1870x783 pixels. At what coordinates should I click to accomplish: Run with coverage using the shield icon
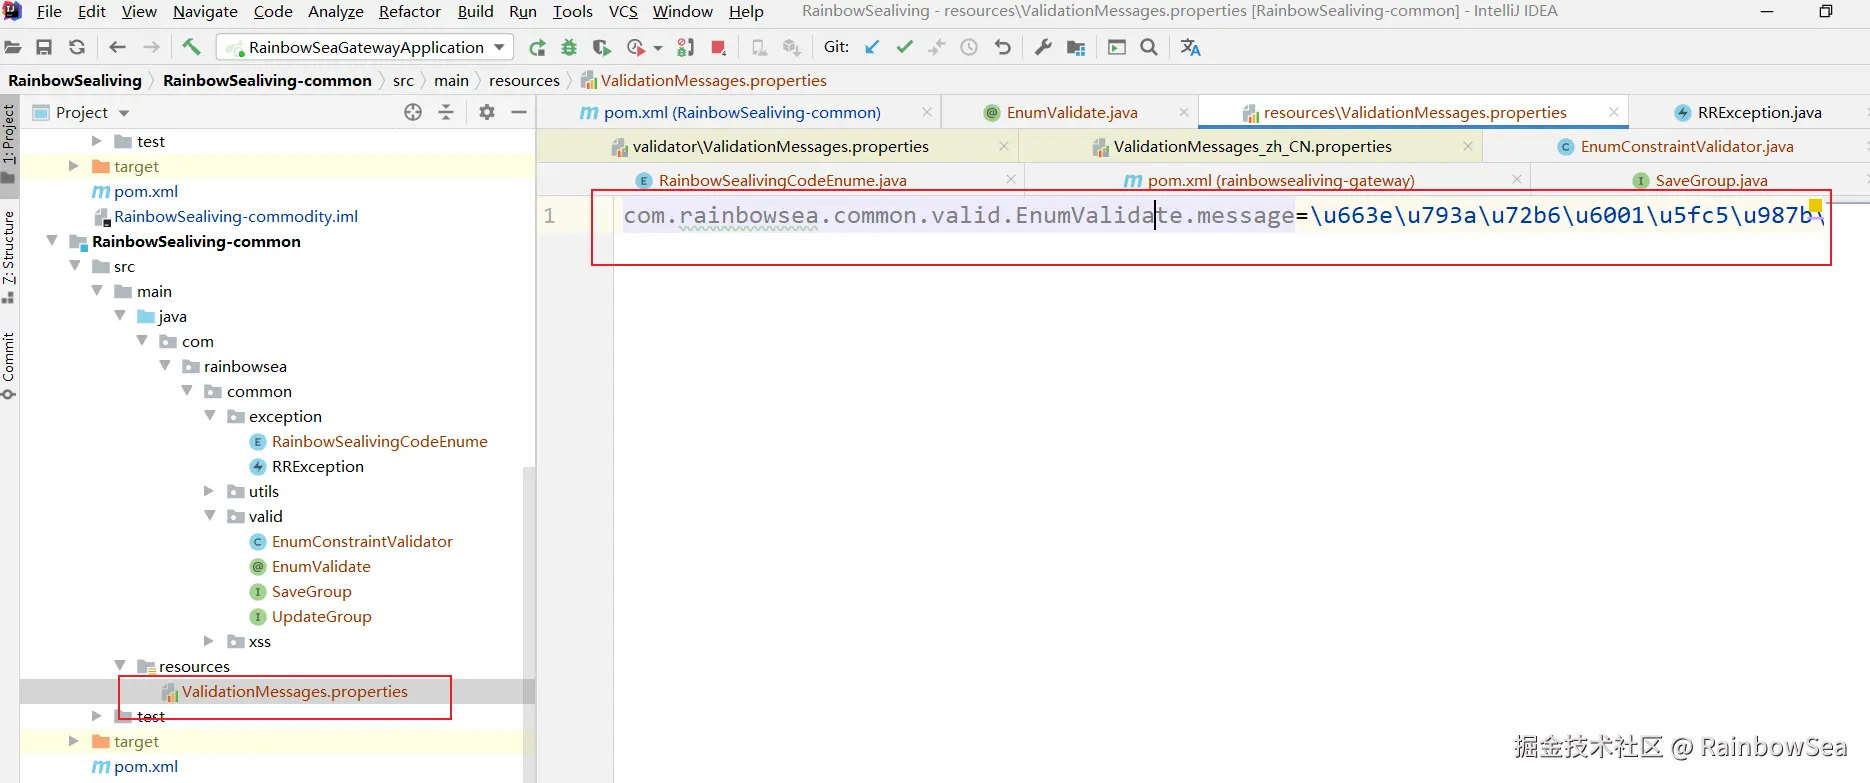tap(601, 47)
